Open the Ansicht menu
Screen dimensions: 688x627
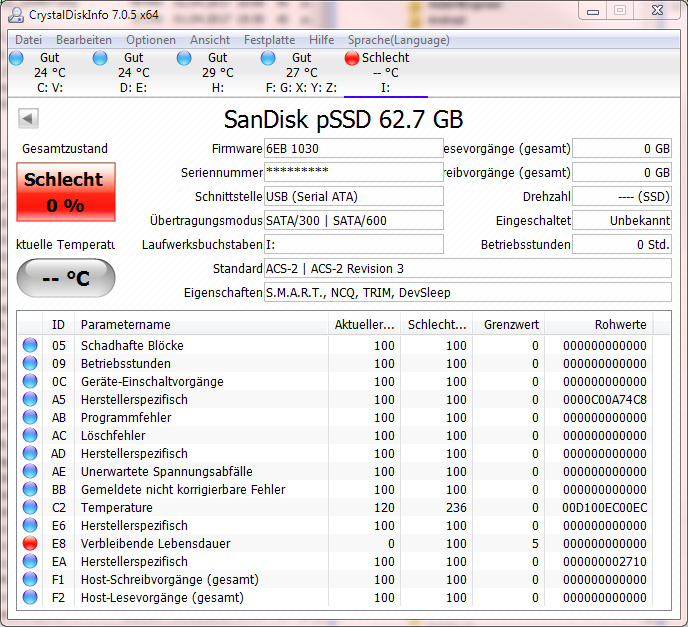coord(210,40)
